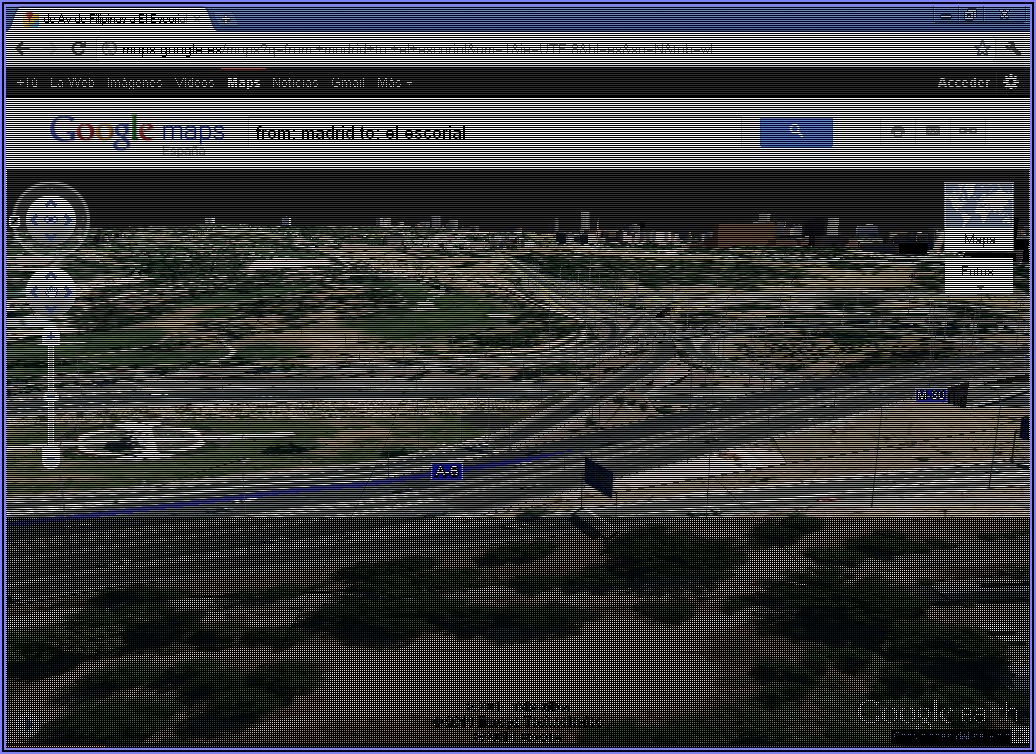Select Maps in Google bar
1036x754 pixels.
click(x=243, y=83)
